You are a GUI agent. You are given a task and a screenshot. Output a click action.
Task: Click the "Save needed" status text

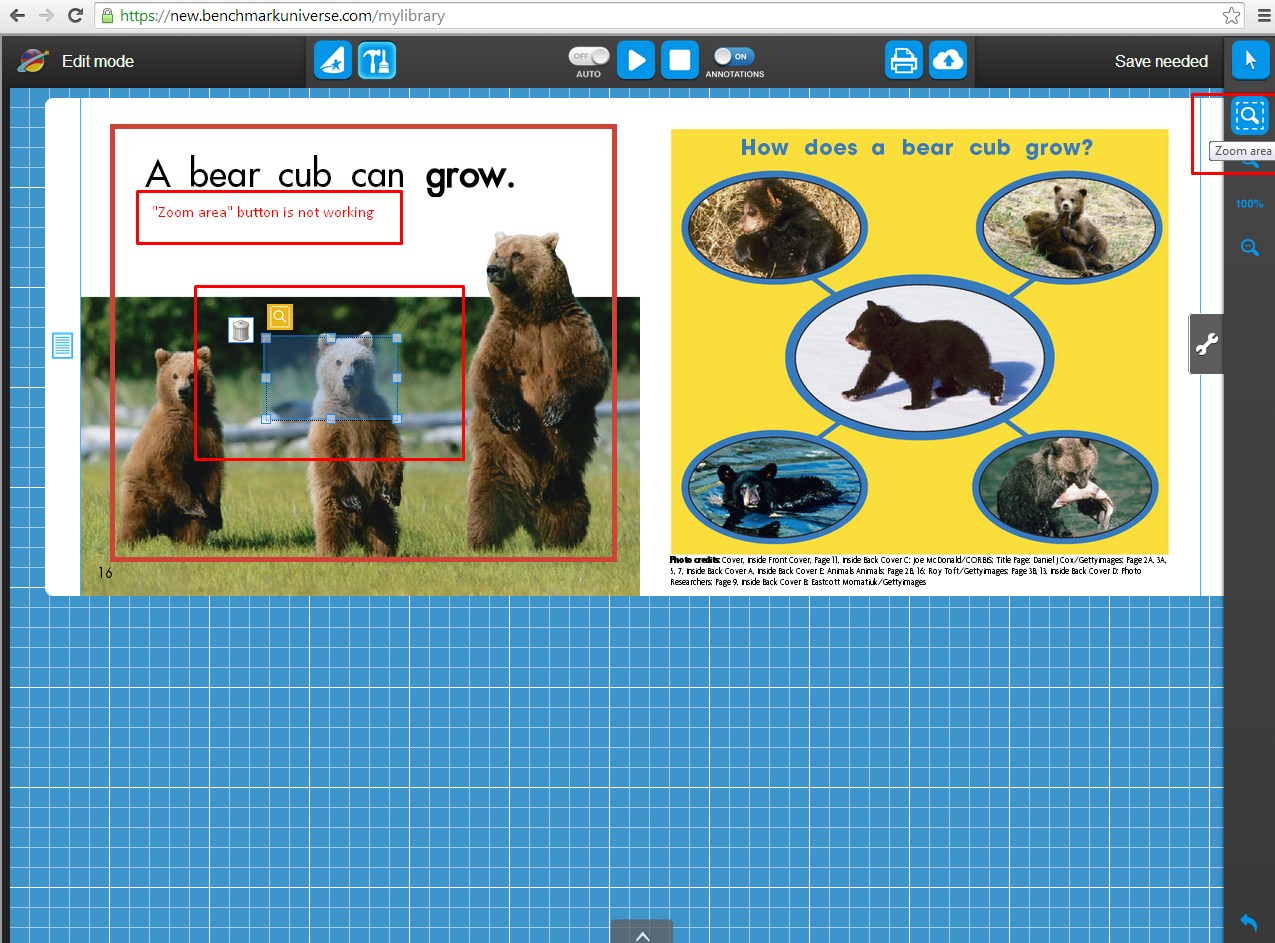1161,61
